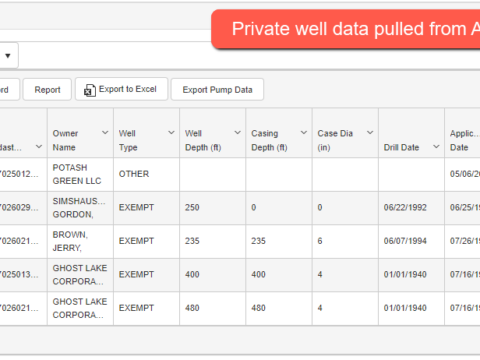Click the Report button
Screen dimensions: 480x360
47,89
